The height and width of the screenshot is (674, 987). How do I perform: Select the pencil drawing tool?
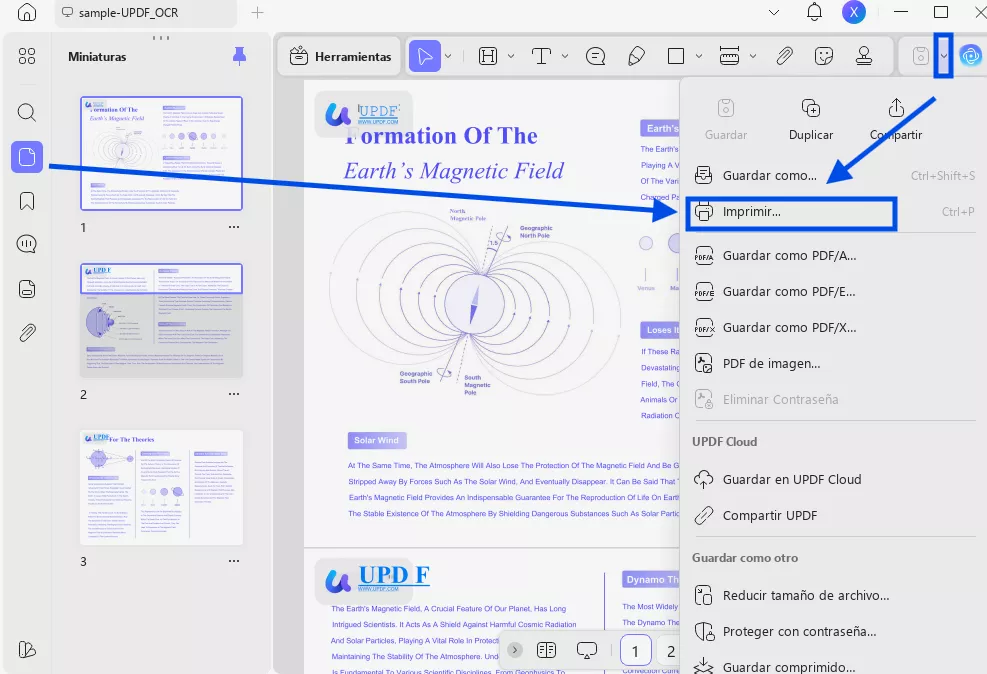(x=636, y=56)
